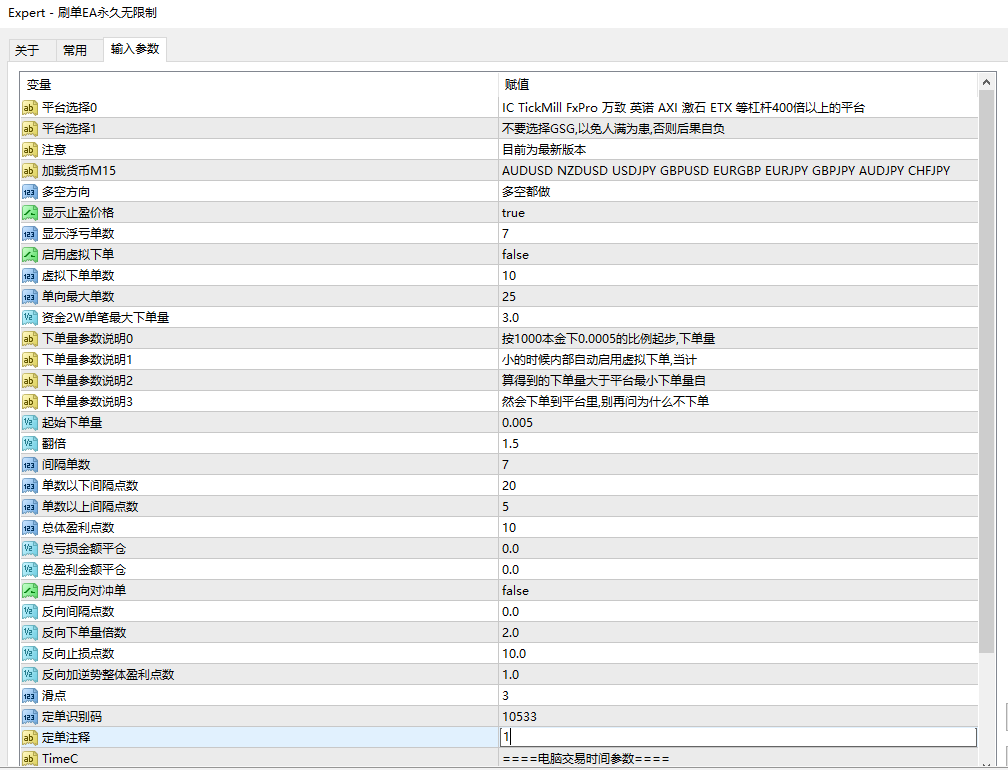The height and width of the screenshot is (770, 1008).
Task: Click the 变量 column header
Action: (x=259, y=85)
